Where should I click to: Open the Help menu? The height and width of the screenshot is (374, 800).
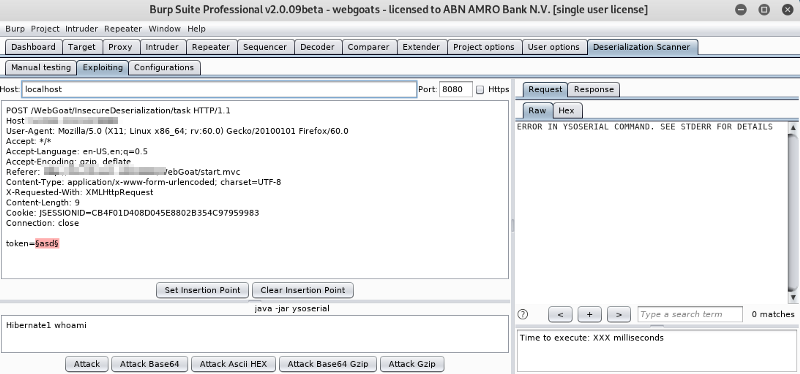[196, 29]
